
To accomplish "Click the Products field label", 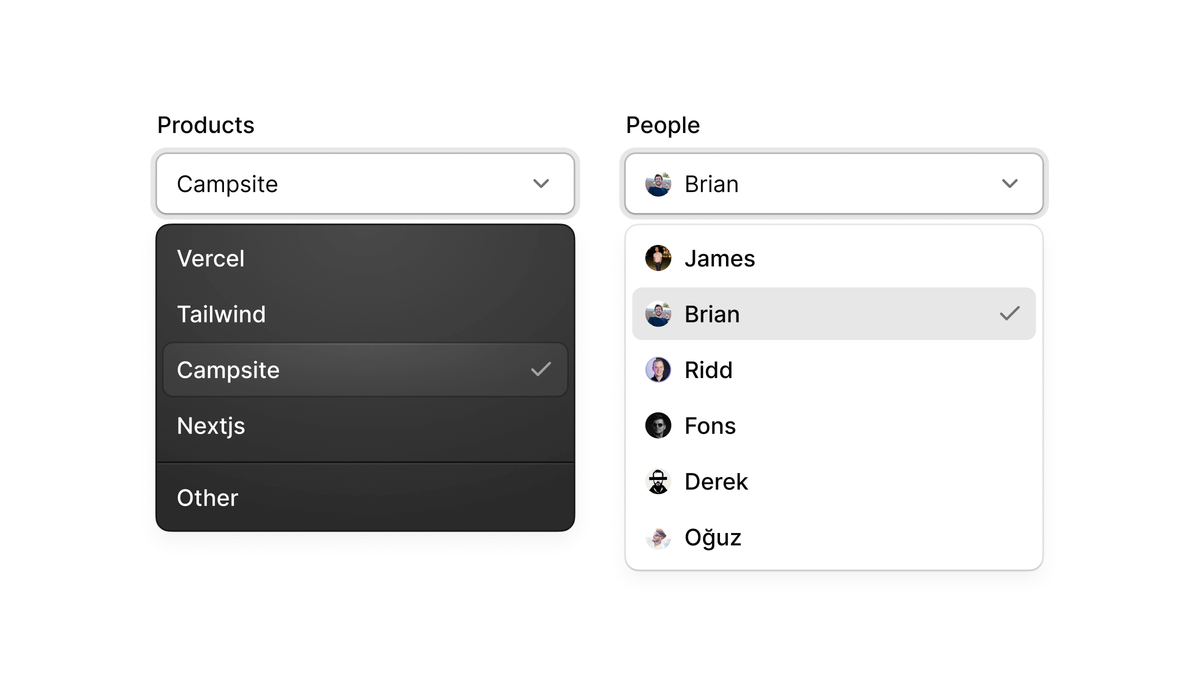I will click(x=206, y=125).
